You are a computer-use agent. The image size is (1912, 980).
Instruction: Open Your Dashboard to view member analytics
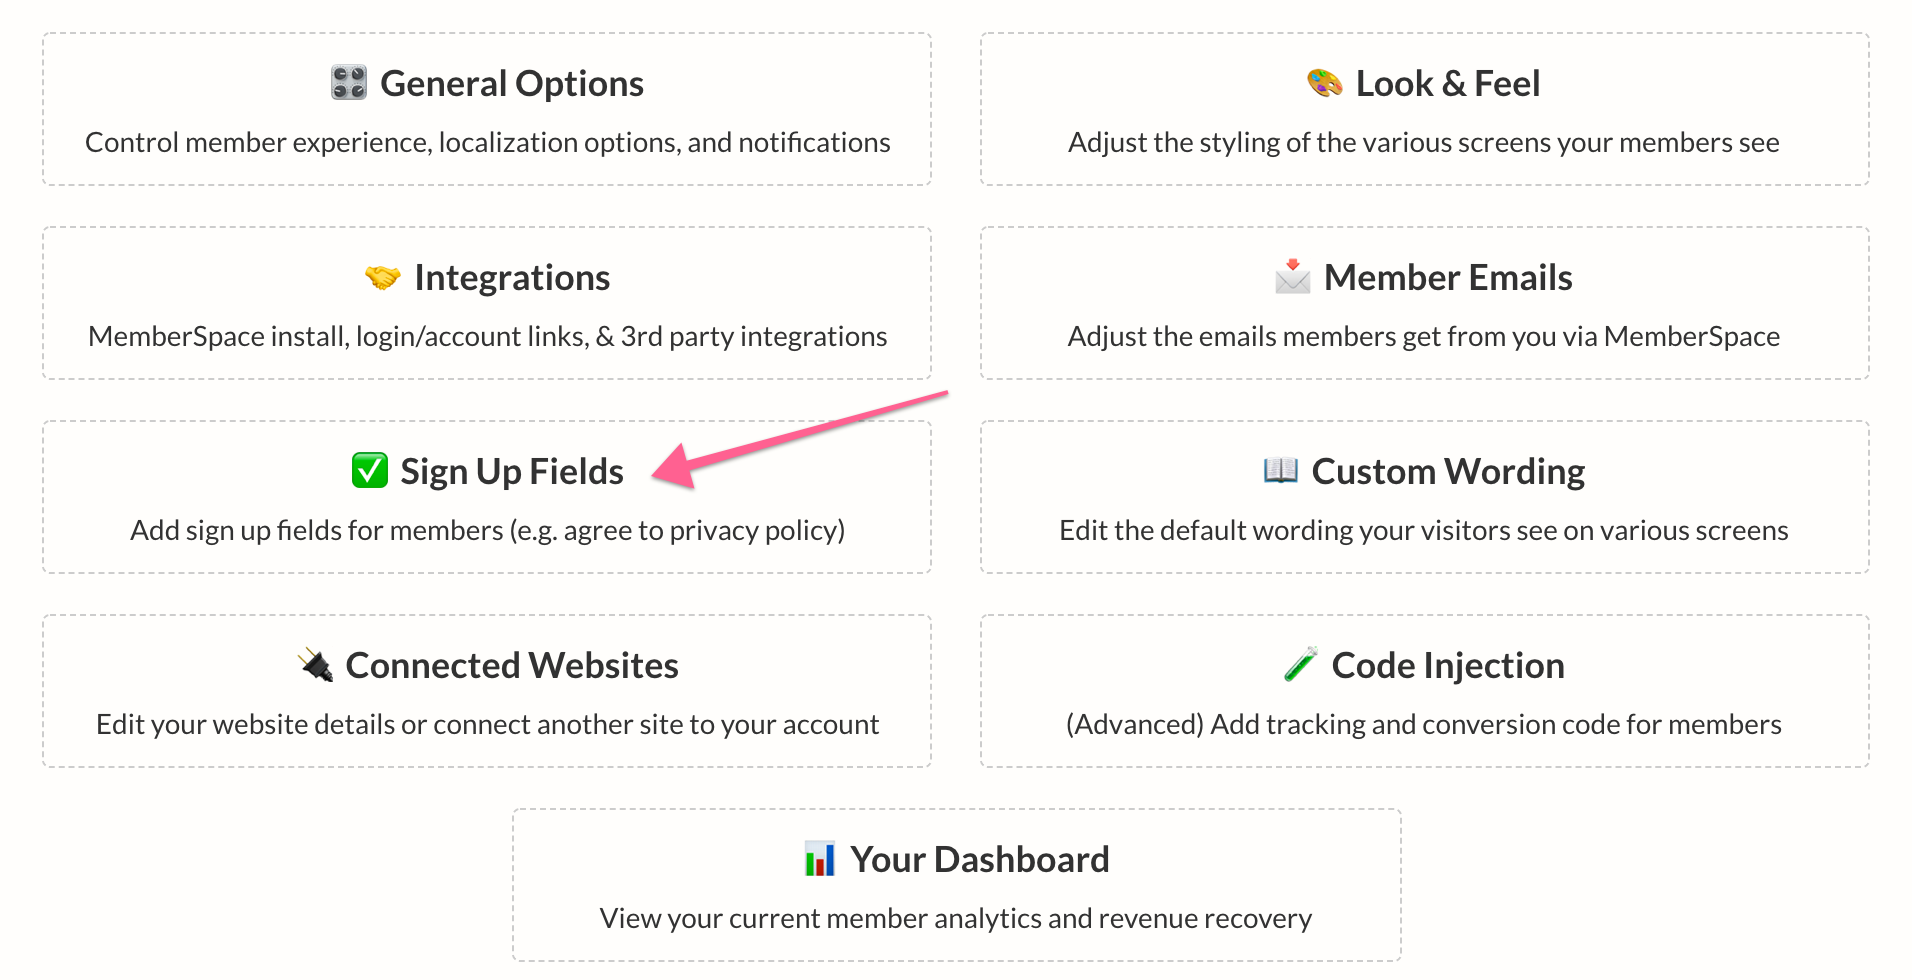pos(956,884)
